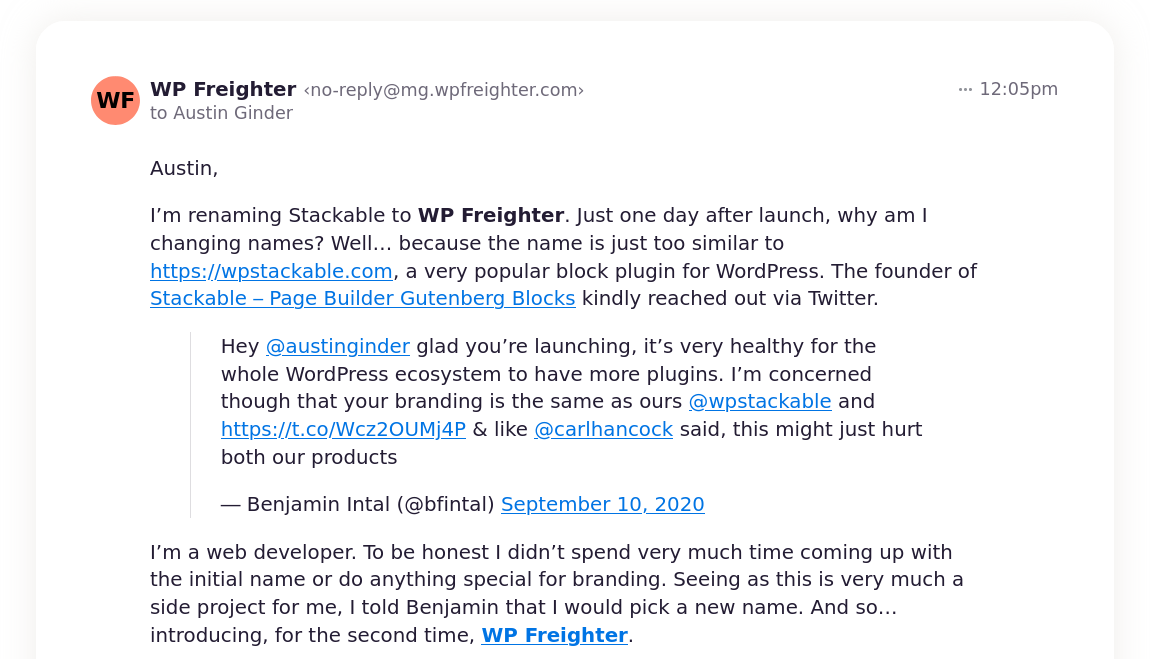The image size is (1150, 659).
Task: Click the quoted tweet text starting with 'Hey'
Action: (572, 402)
